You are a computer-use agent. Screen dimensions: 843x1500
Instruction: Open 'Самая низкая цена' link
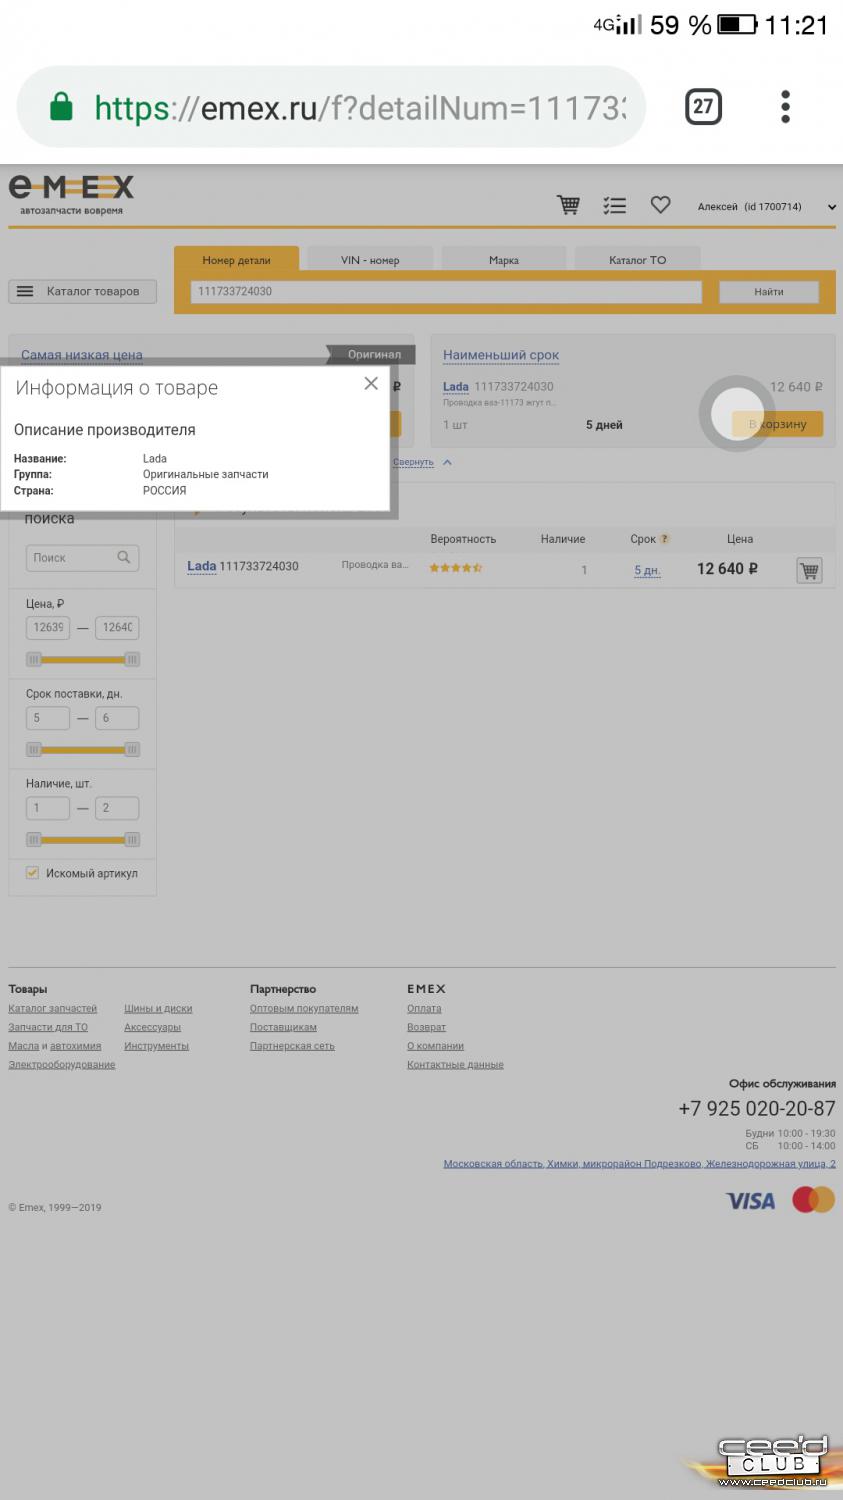tap(82, 355)
